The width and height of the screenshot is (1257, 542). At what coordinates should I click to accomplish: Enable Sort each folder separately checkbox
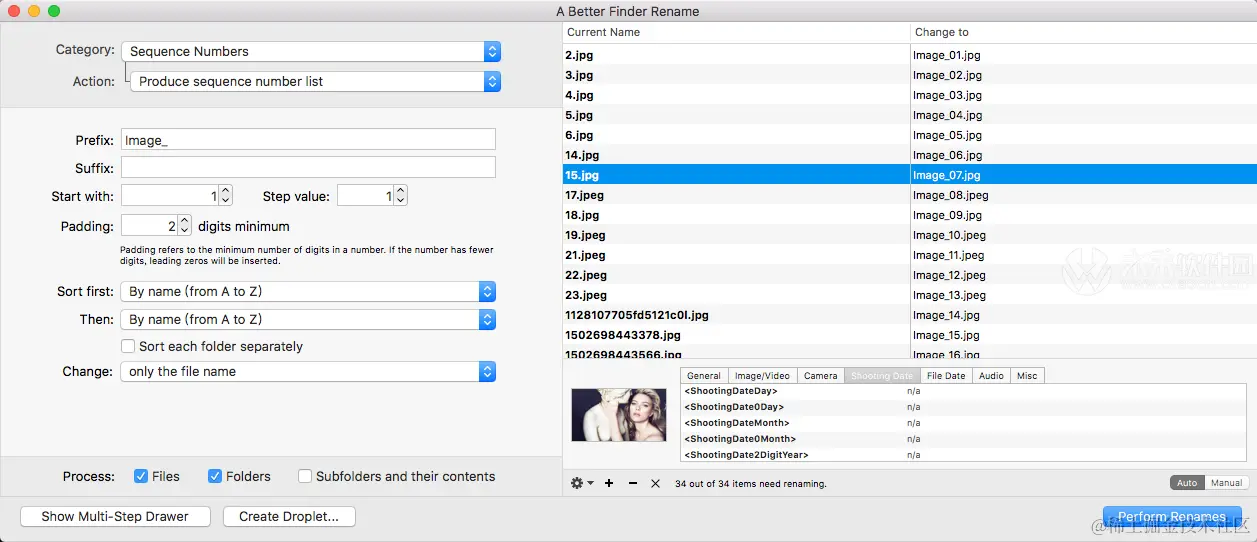[x=128, y=346]
